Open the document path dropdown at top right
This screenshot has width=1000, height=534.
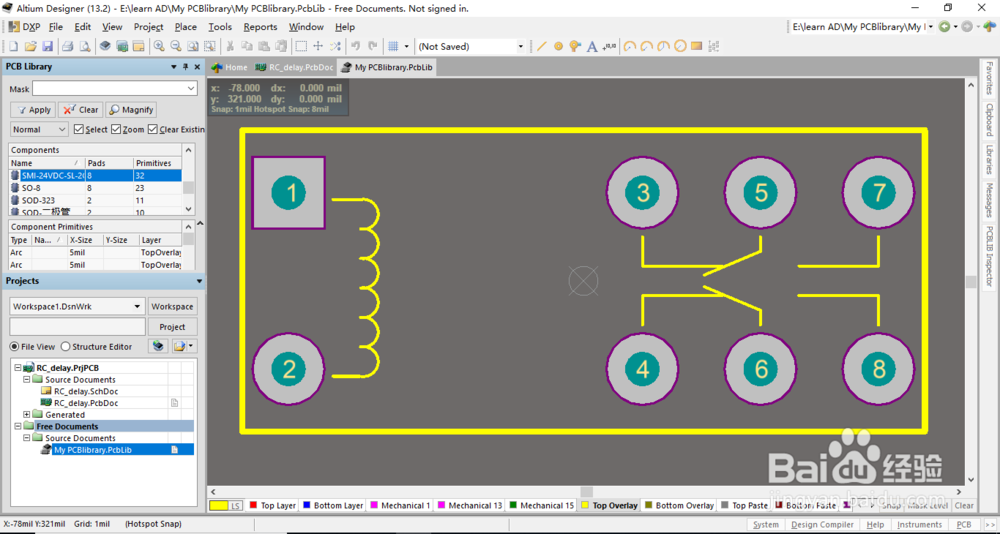tap(932, 27)
